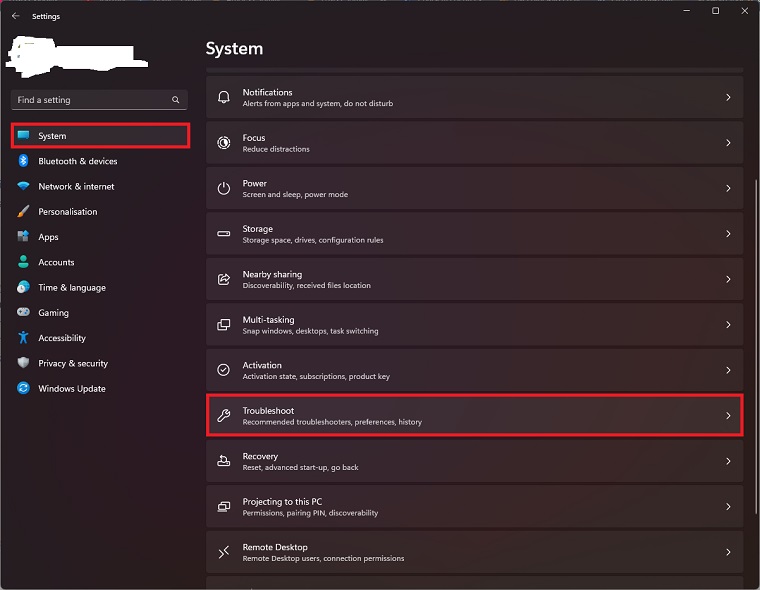Open the Recovery row chevron

(728, 461)
